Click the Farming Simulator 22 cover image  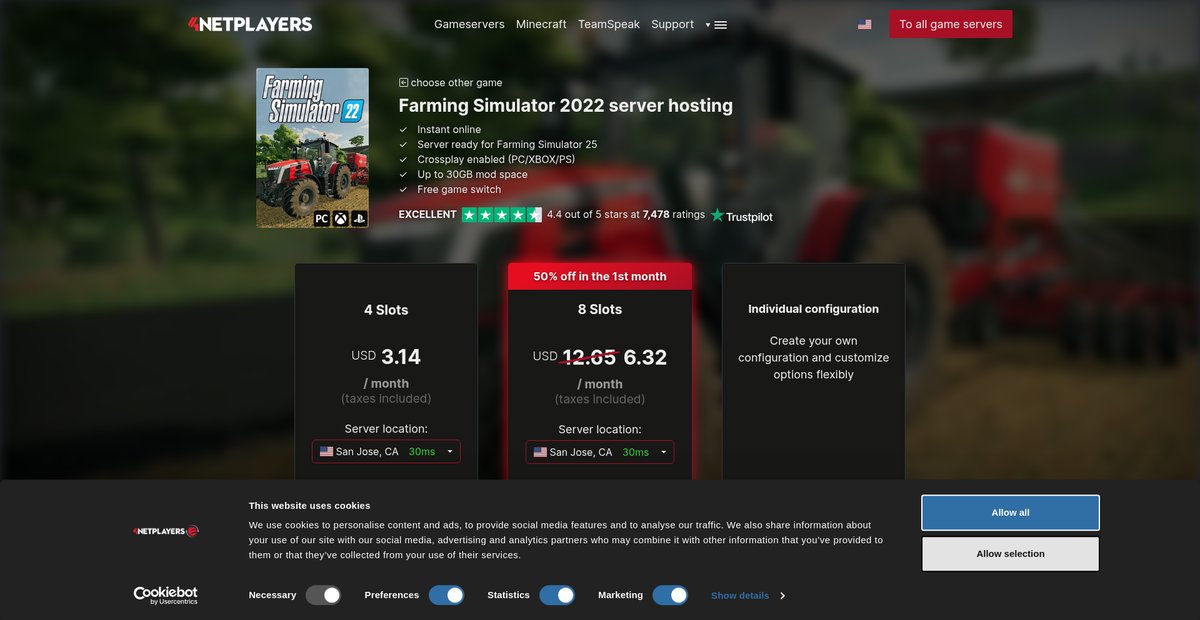pyautogui.click(x=312, y=148)
